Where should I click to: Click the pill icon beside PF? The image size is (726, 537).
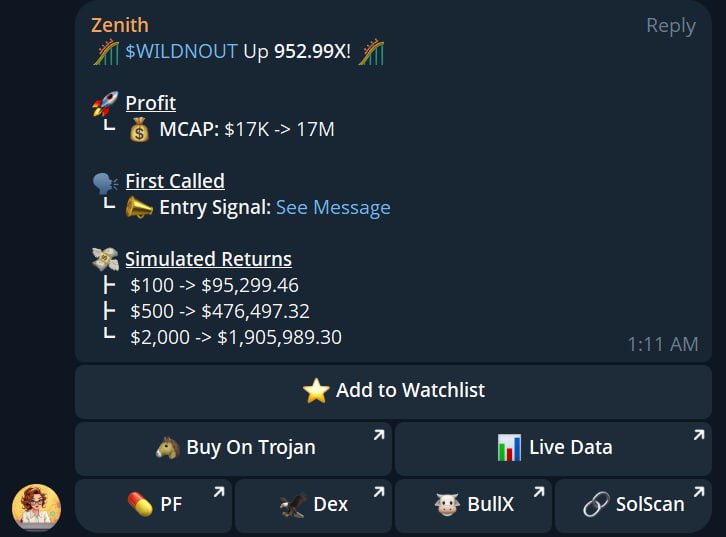[x=140, y=504]
